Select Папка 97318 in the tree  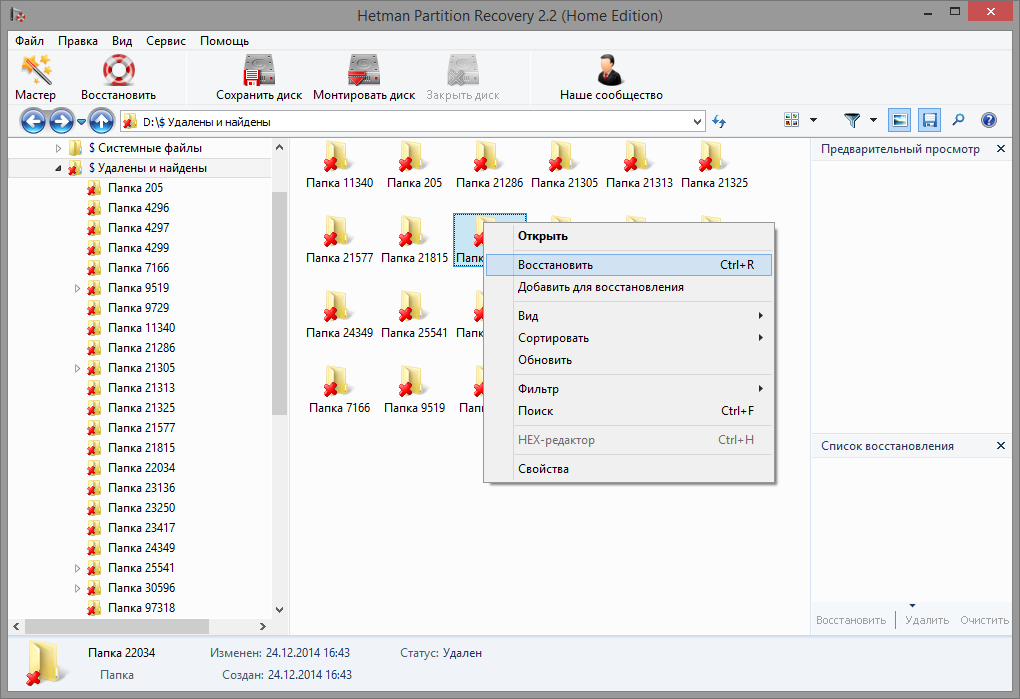coord(142,608)
